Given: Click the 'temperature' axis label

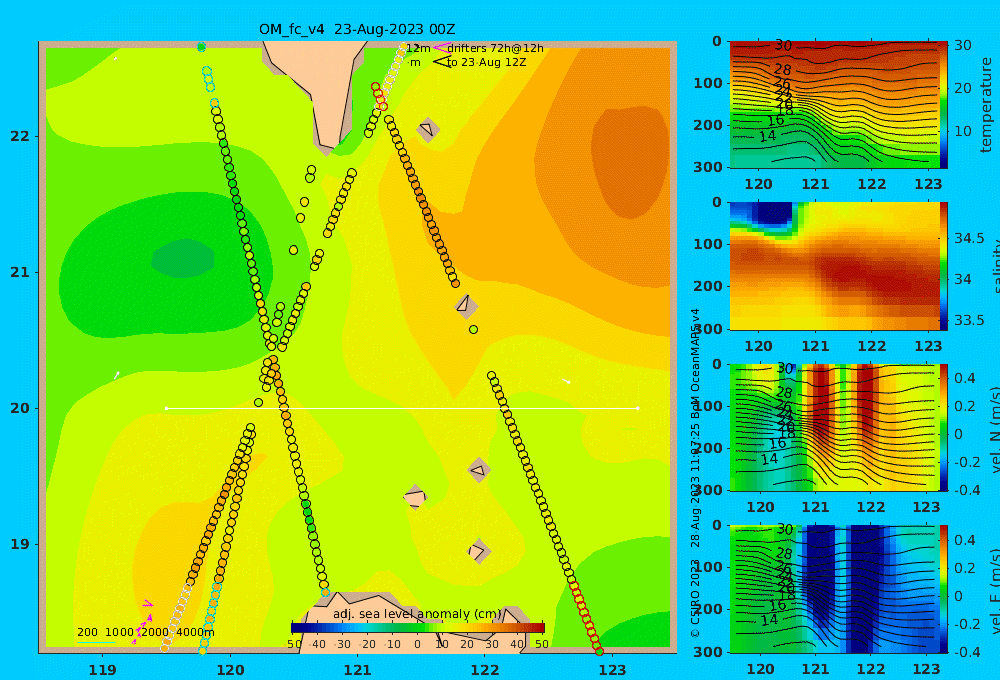Looking at the screenshot, I should coord(986,105).
